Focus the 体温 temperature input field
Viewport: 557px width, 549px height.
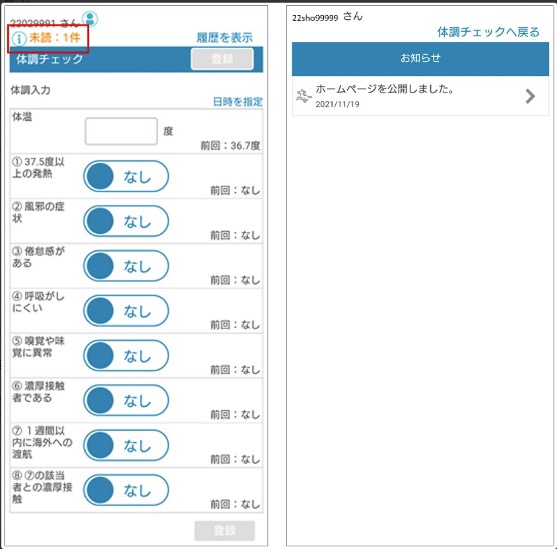(x=121, y=131)
